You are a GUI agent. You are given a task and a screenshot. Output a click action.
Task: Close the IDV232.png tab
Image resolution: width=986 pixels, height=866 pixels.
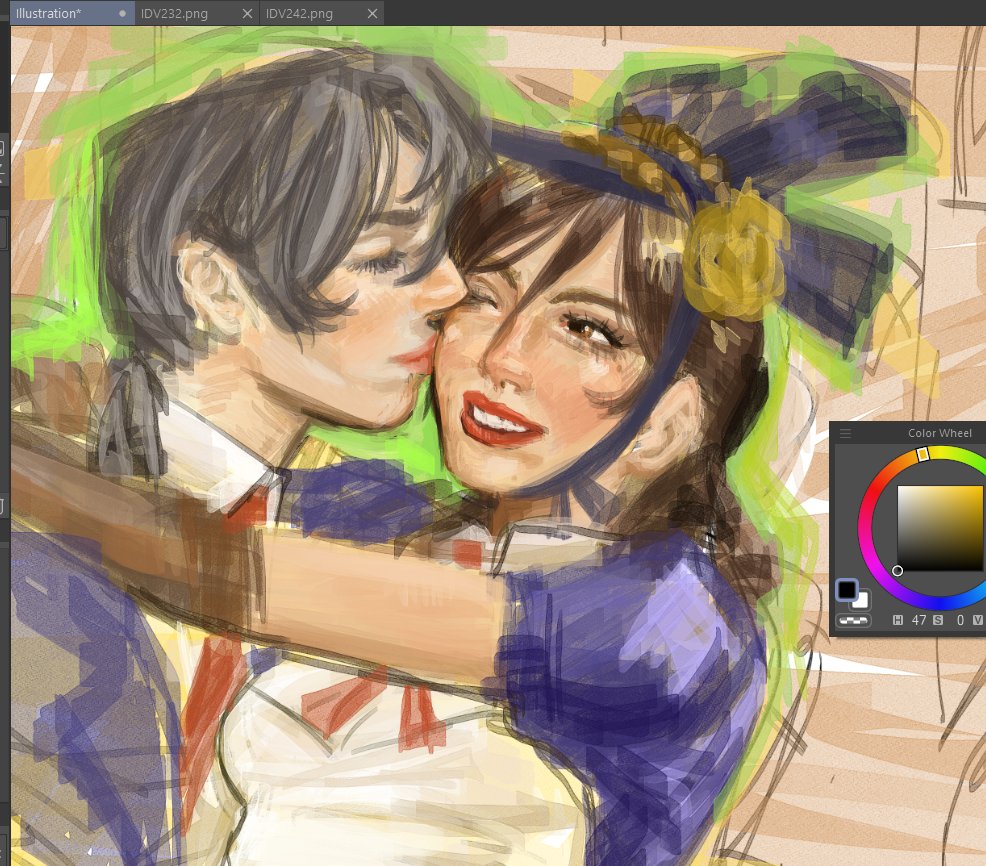click(247, 14)
